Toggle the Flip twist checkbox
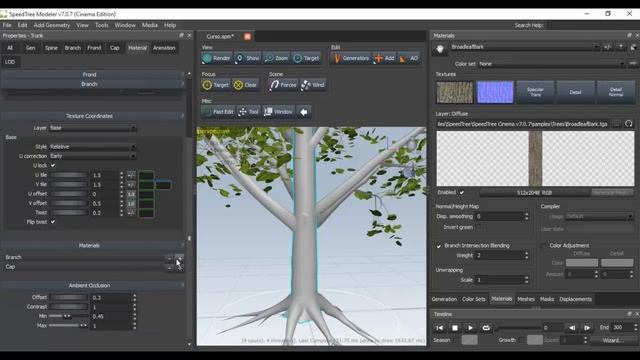640x360 pixels. [53, 222]
